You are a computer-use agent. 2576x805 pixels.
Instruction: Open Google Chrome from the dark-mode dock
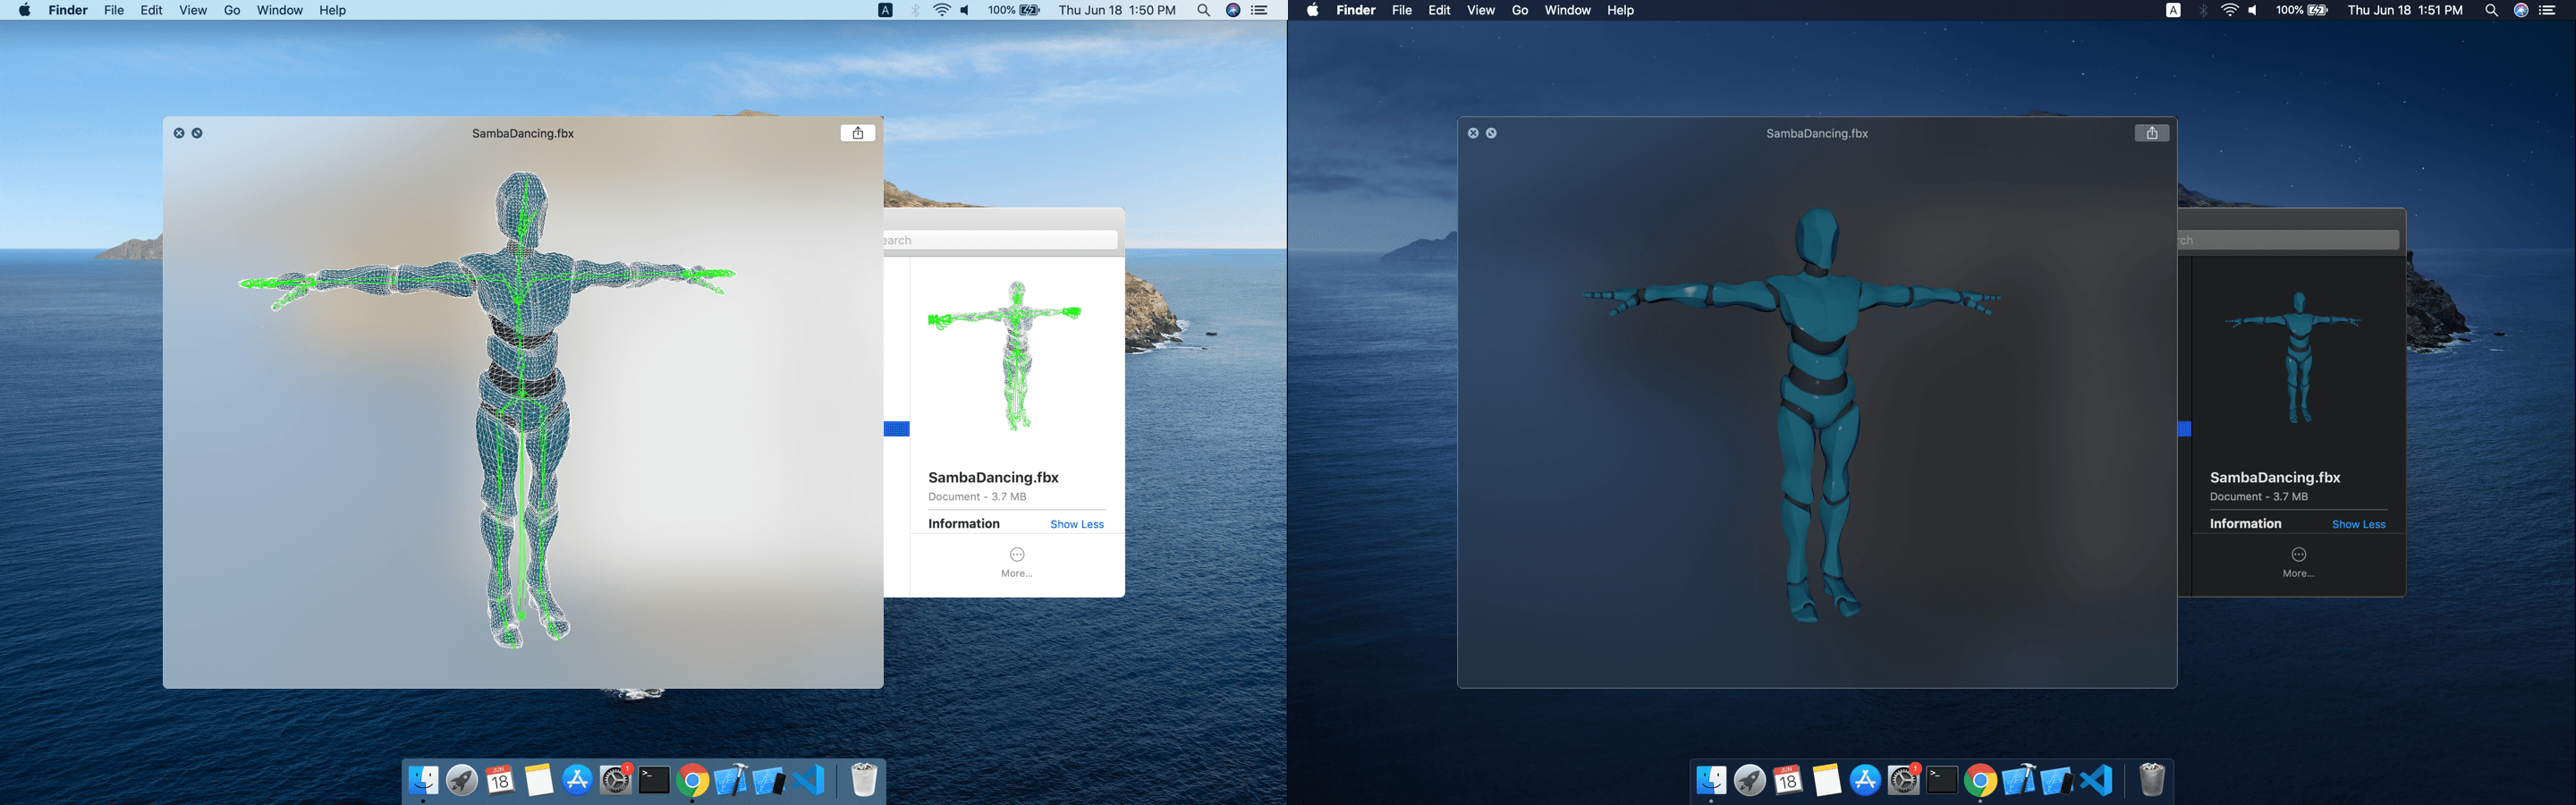pos(1980,780)
